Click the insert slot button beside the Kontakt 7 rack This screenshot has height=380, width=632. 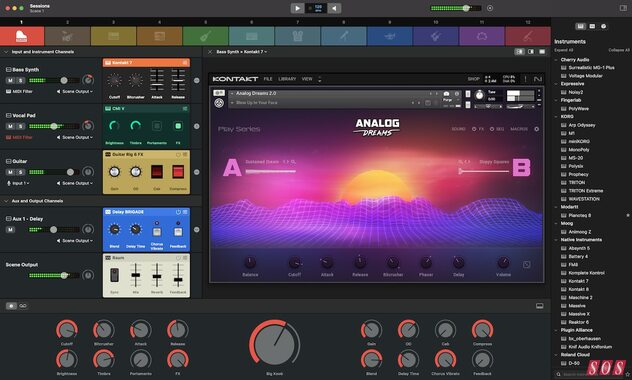click(x=197, y=80)
